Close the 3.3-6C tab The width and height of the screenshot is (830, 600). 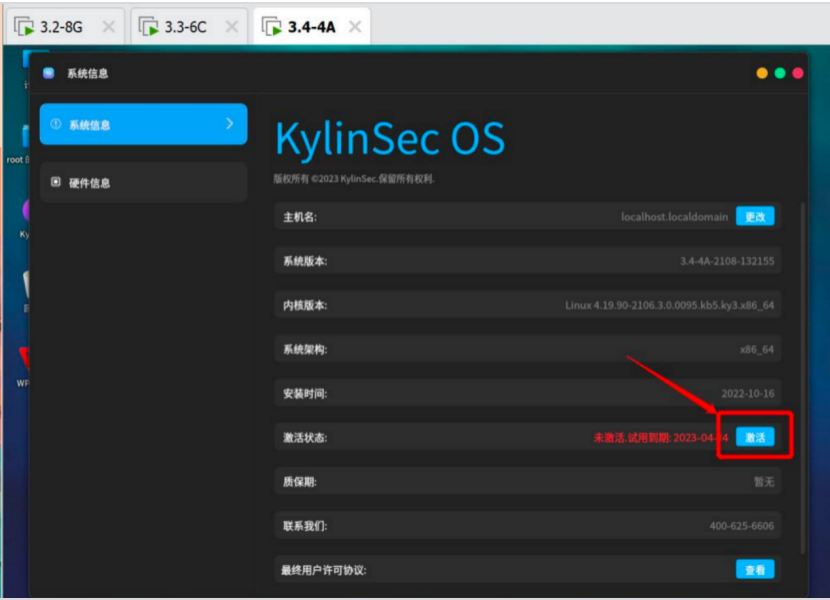coord(232,26)
